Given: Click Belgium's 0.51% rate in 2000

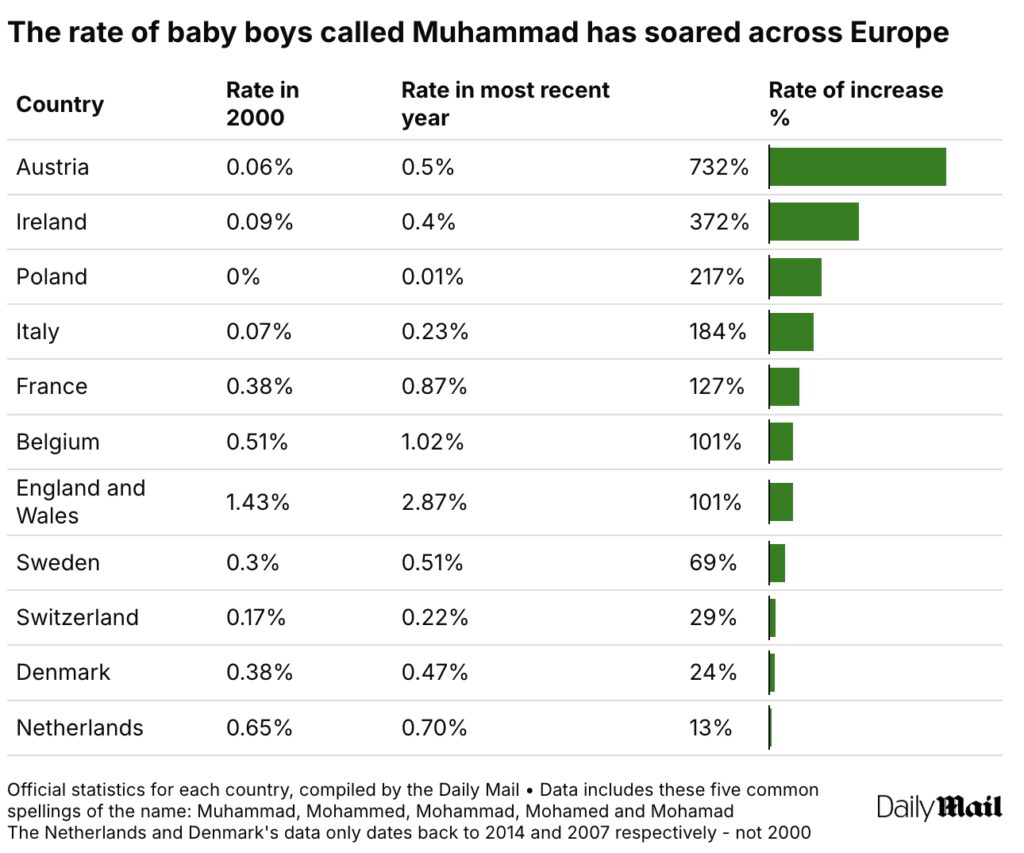Looking at the screenshot, I should 259,442.
